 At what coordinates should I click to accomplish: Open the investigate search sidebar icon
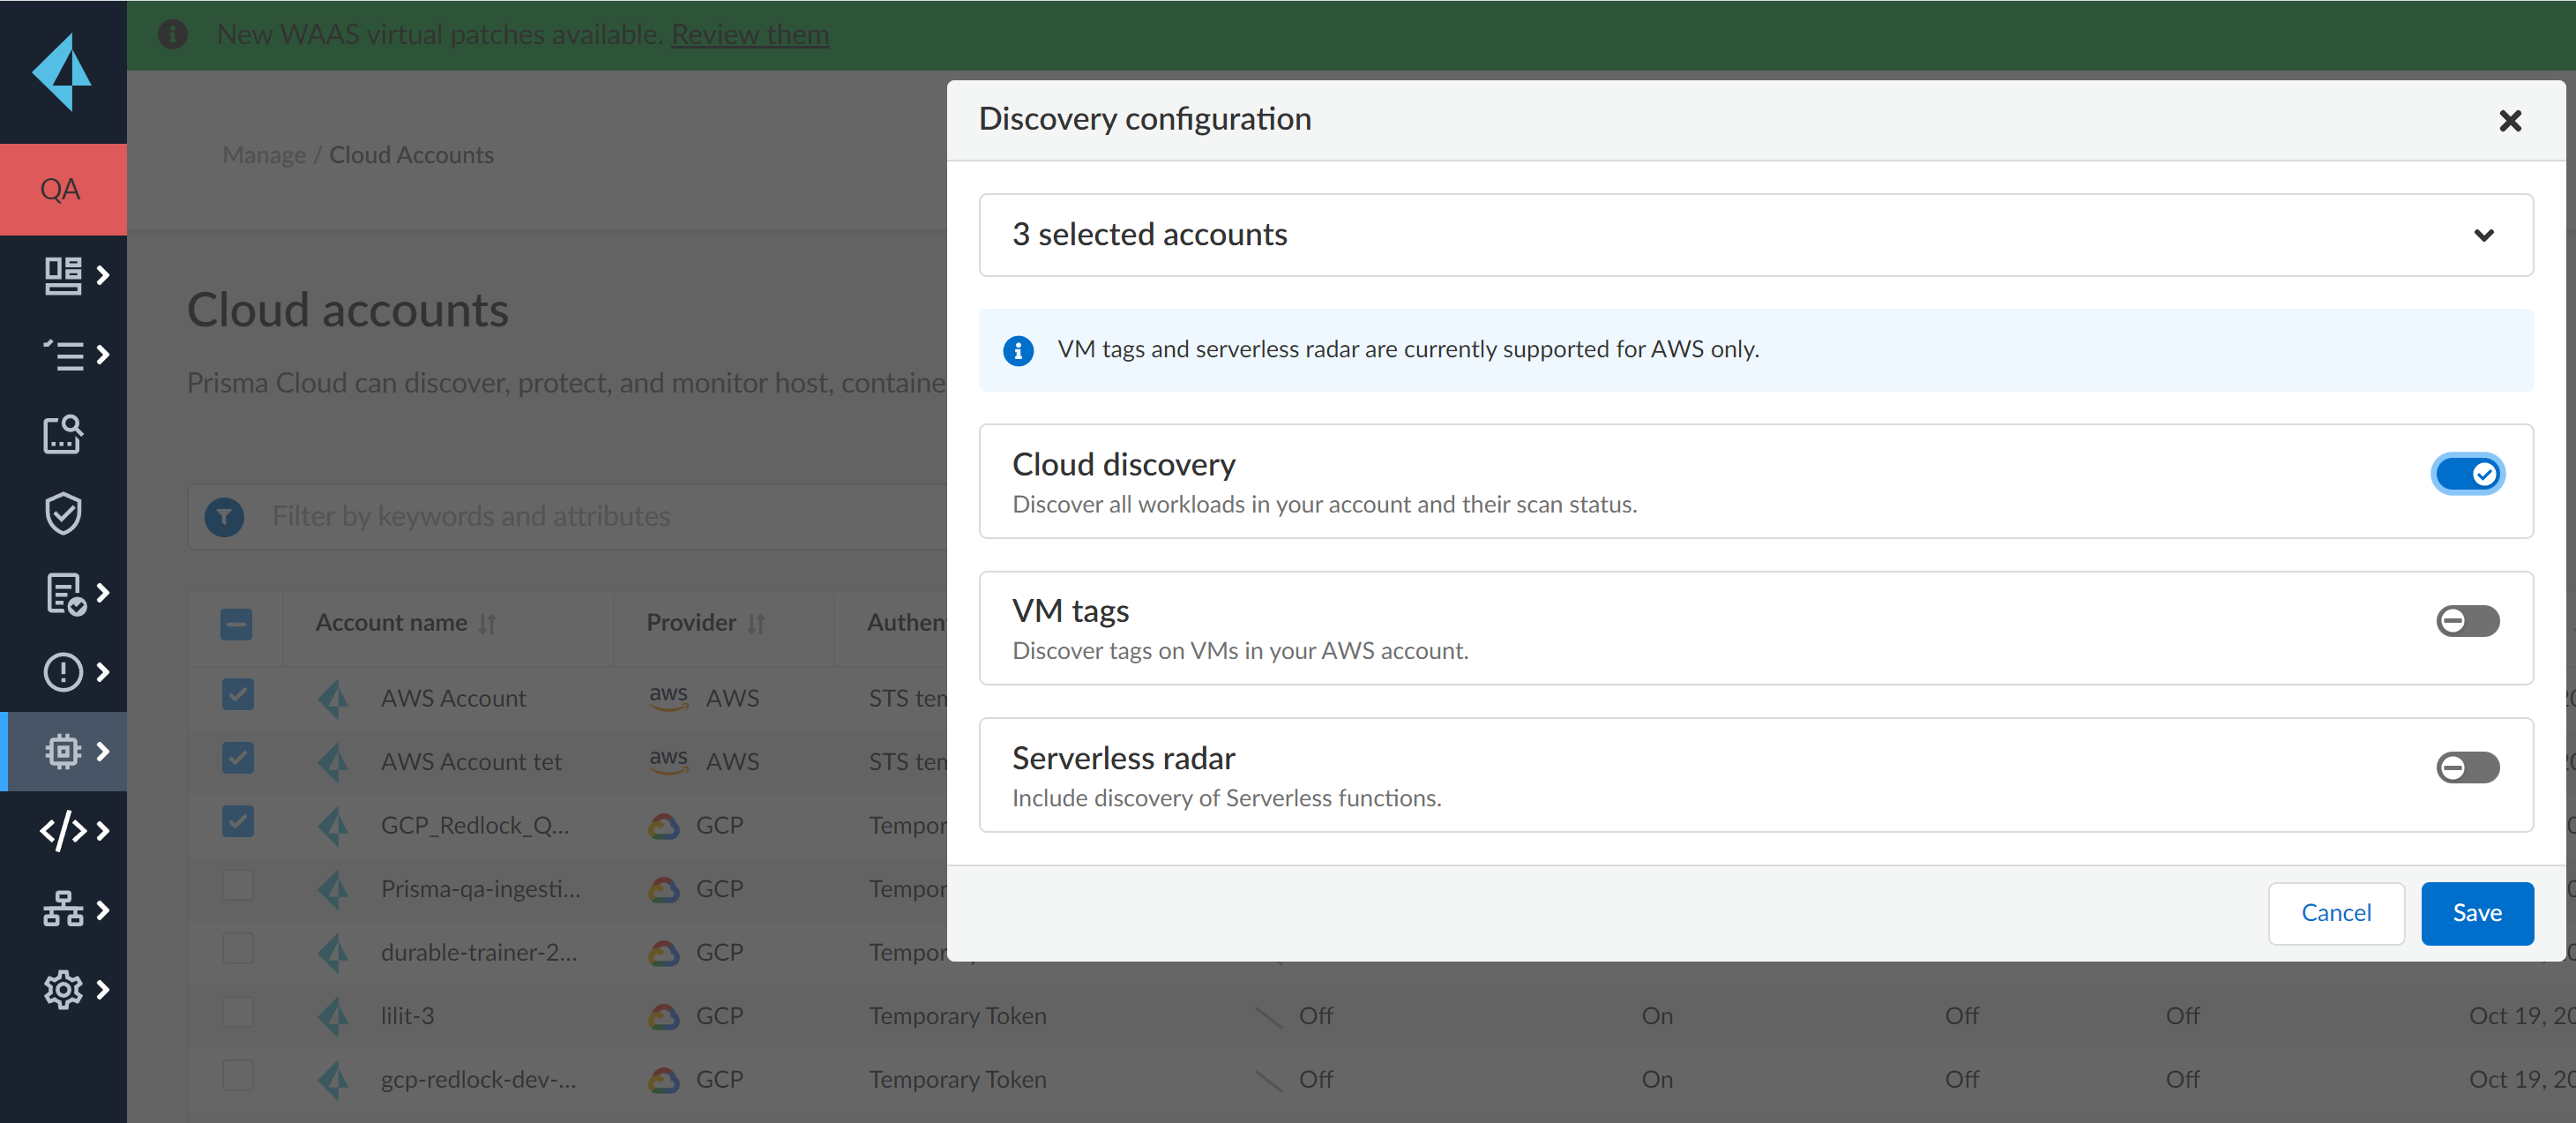(62, 434)
